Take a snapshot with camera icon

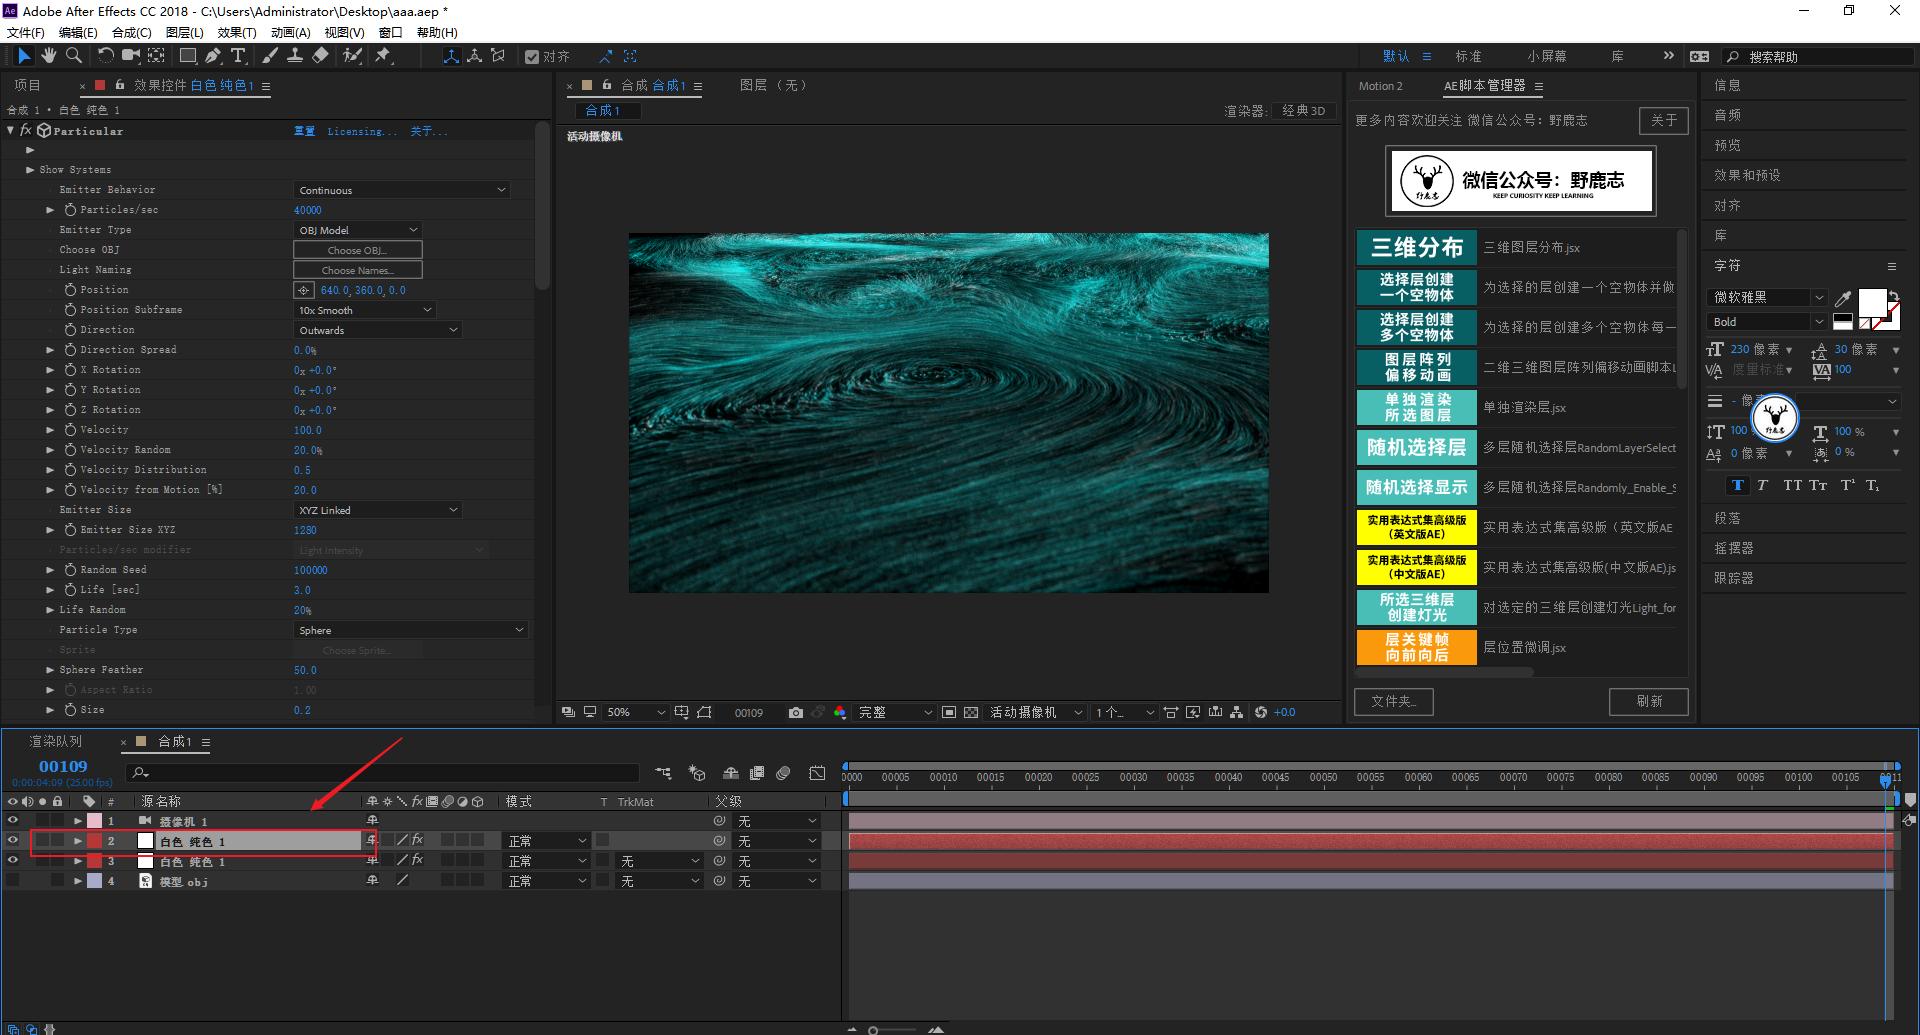coord(795,712)
